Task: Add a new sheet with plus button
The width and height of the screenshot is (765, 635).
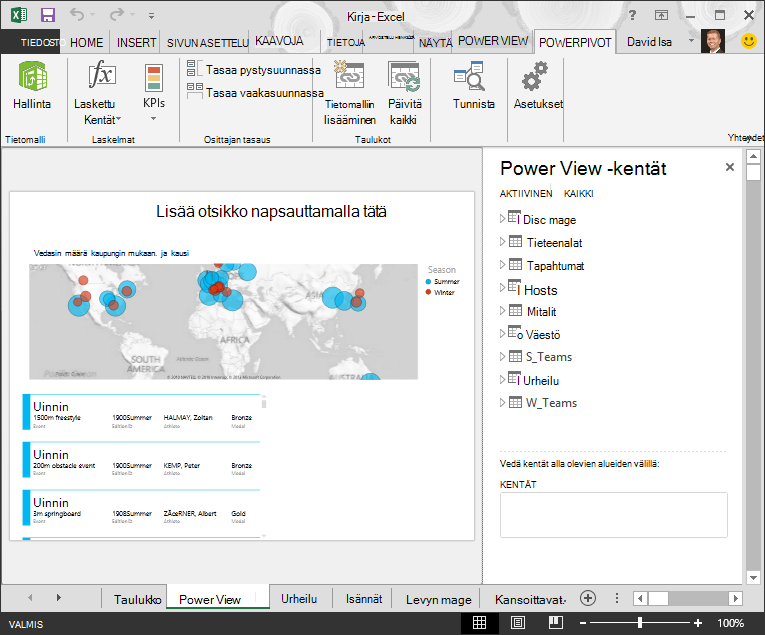Action: click(588, 598)
